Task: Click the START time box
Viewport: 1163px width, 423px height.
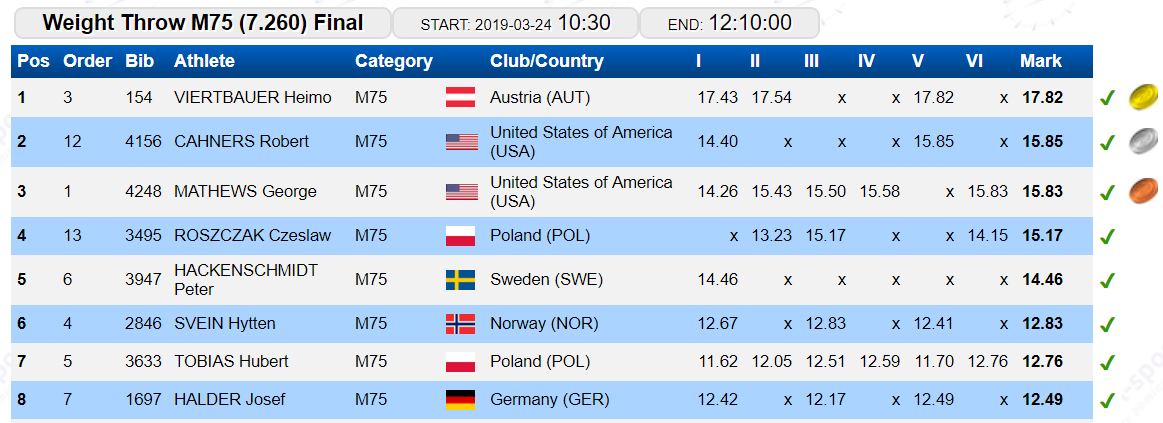Action: [515, 23]
